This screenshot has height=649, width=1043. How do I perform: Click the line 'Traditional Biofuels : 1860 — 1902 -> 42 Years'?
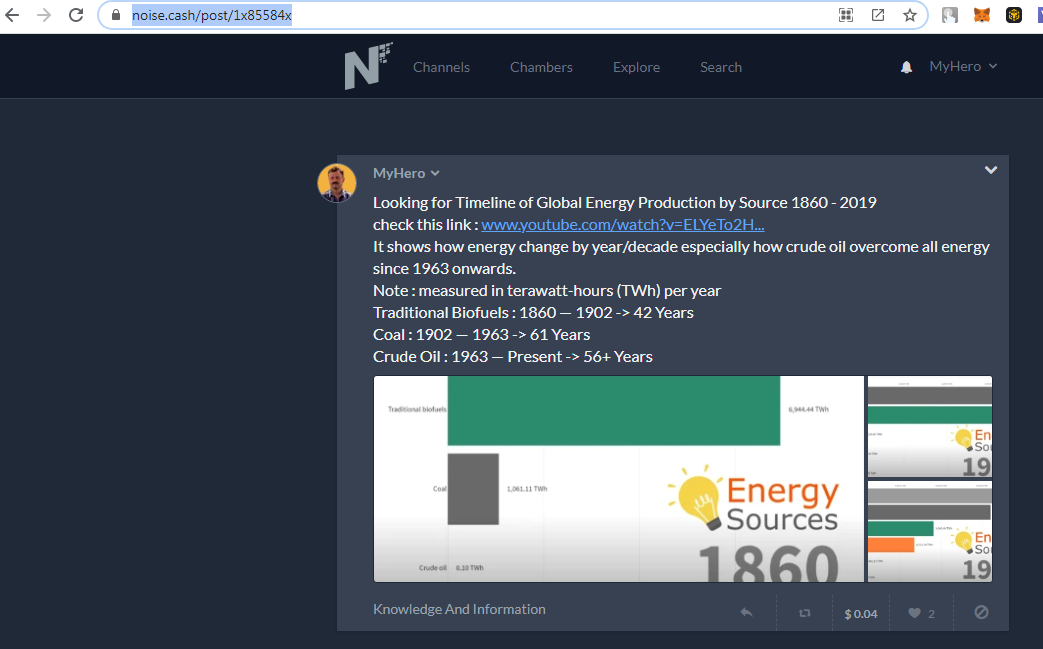[533, 313]
